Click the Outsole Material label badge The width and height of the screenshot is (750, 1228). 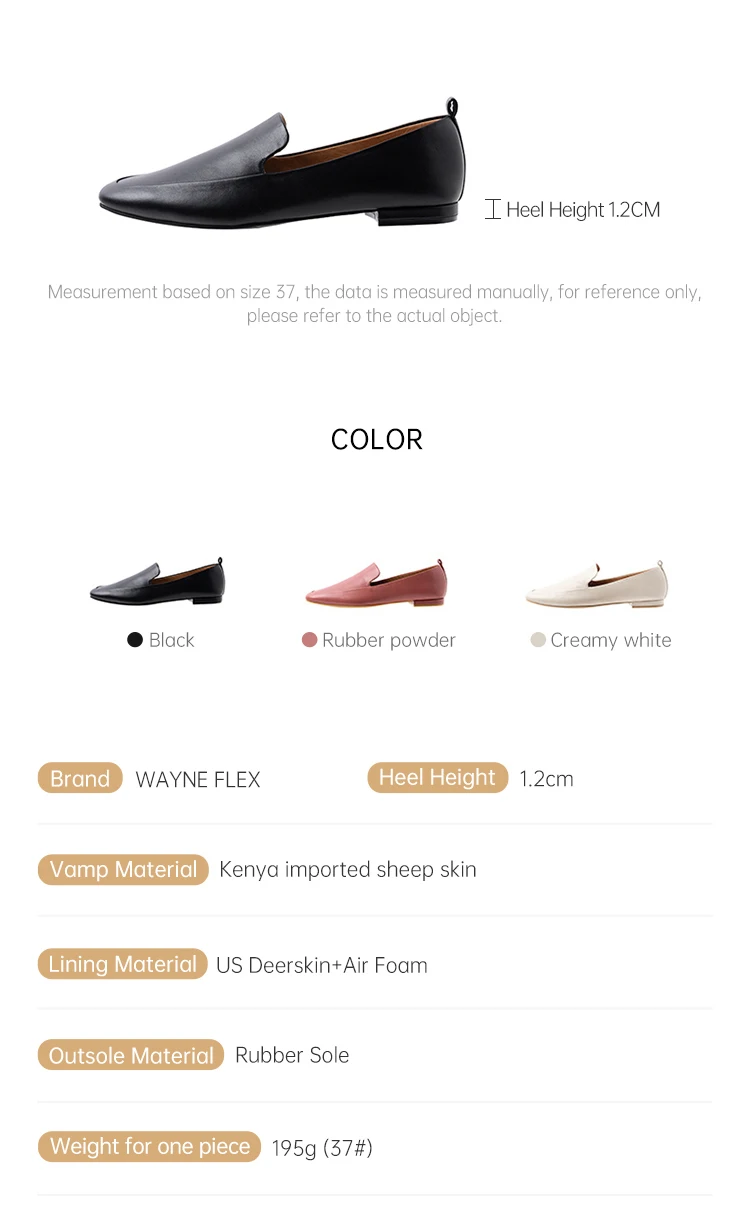pyautogui.click(x=131, y=1056)
